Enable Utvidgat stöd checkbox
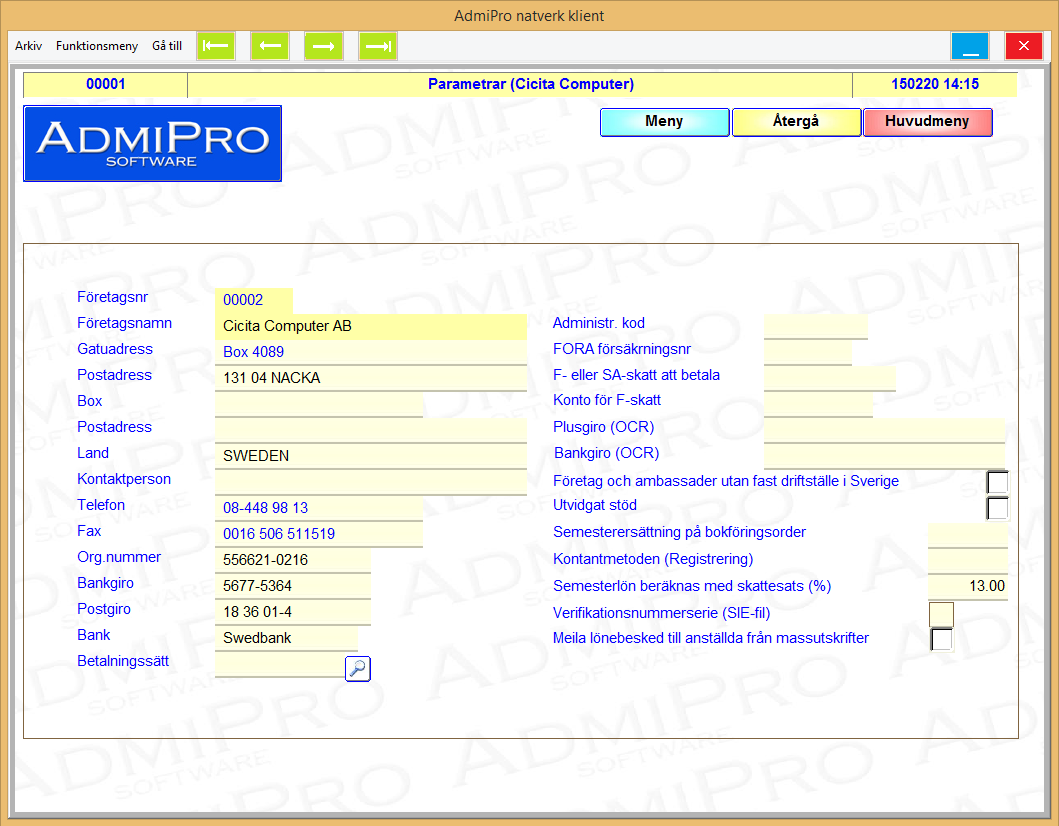 [997, 508]
